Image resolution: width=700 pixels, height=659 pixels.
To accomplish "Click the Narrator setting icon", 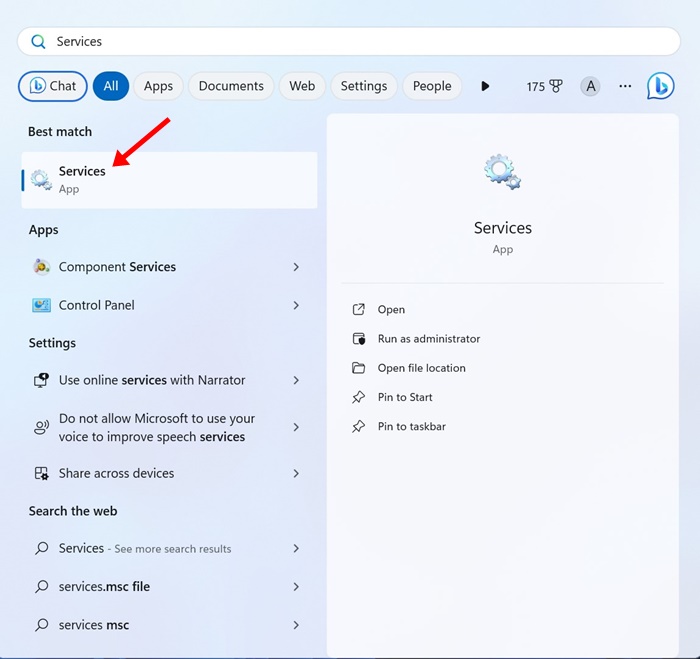I will pyautogui.click(x=42, y=380).
